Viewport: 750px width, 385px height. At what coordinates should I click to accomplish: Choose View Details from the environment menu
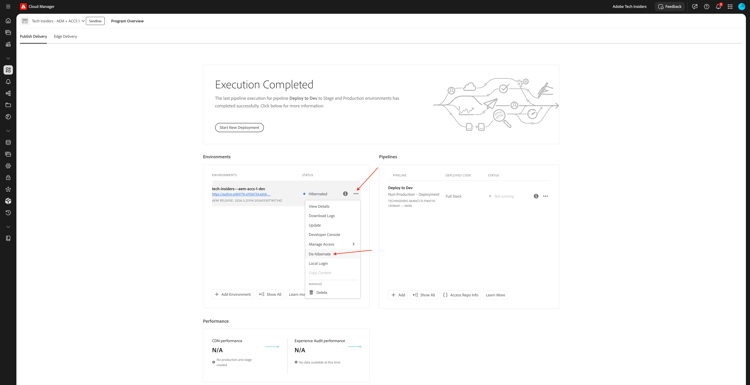(332, 206)
